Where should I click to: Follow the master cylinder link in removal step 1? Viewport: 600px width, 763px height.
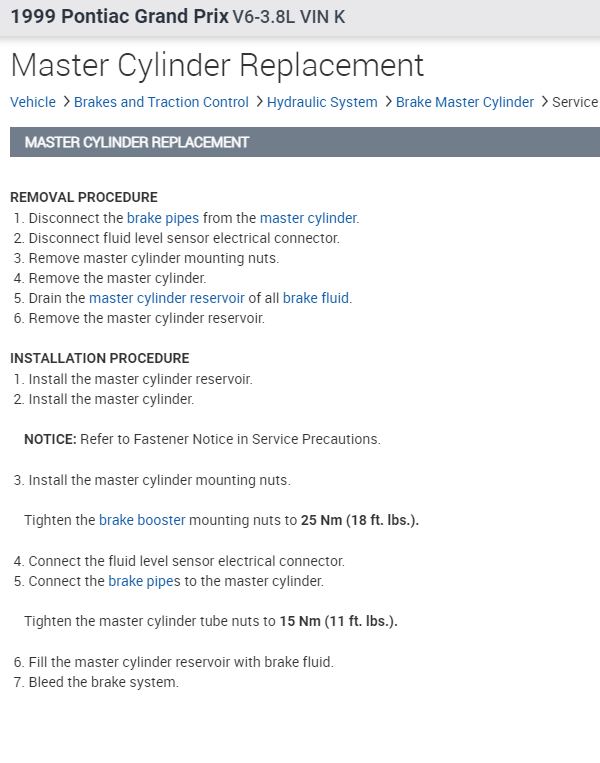click(x=308, y=218)
